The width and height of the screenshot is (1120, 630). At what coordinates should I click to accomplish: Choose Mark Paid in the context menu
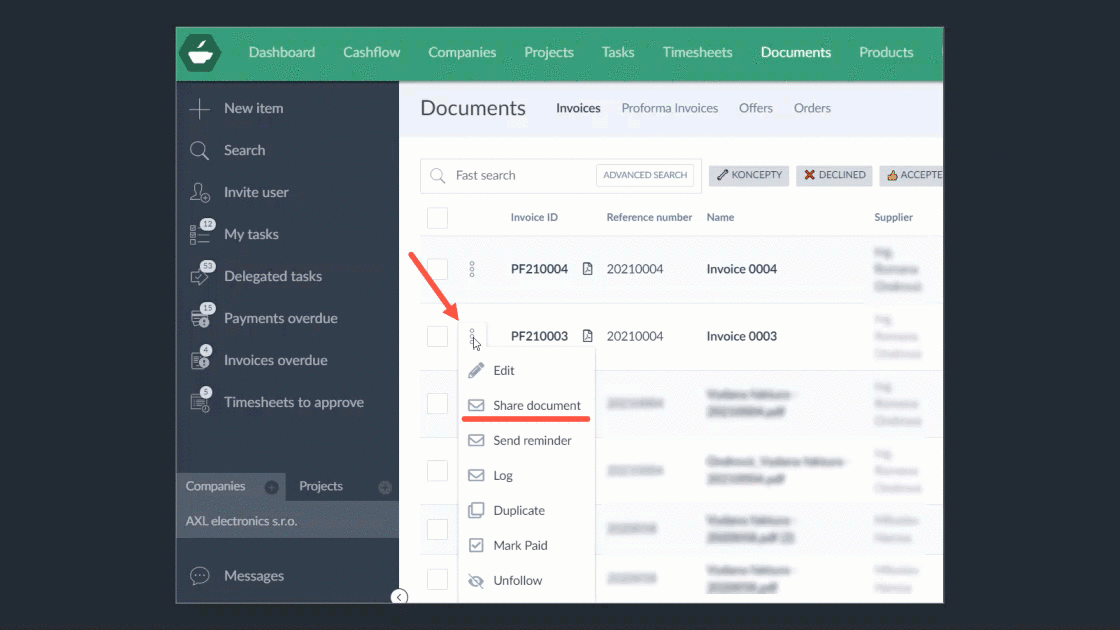coord(526,546)
